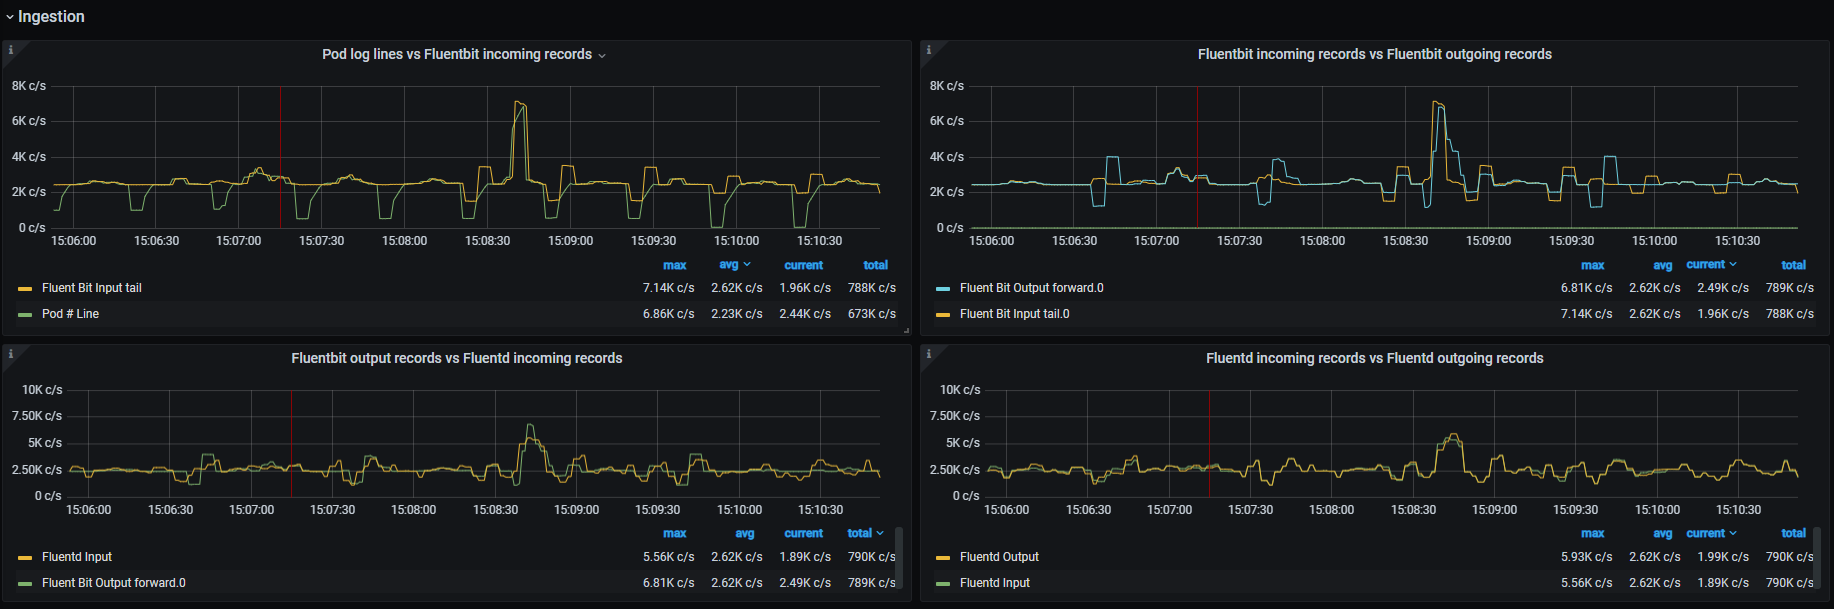Toggle Fluentd Output series
Image resolution: width=1834 pixels, height=609 pixels.
999,557
